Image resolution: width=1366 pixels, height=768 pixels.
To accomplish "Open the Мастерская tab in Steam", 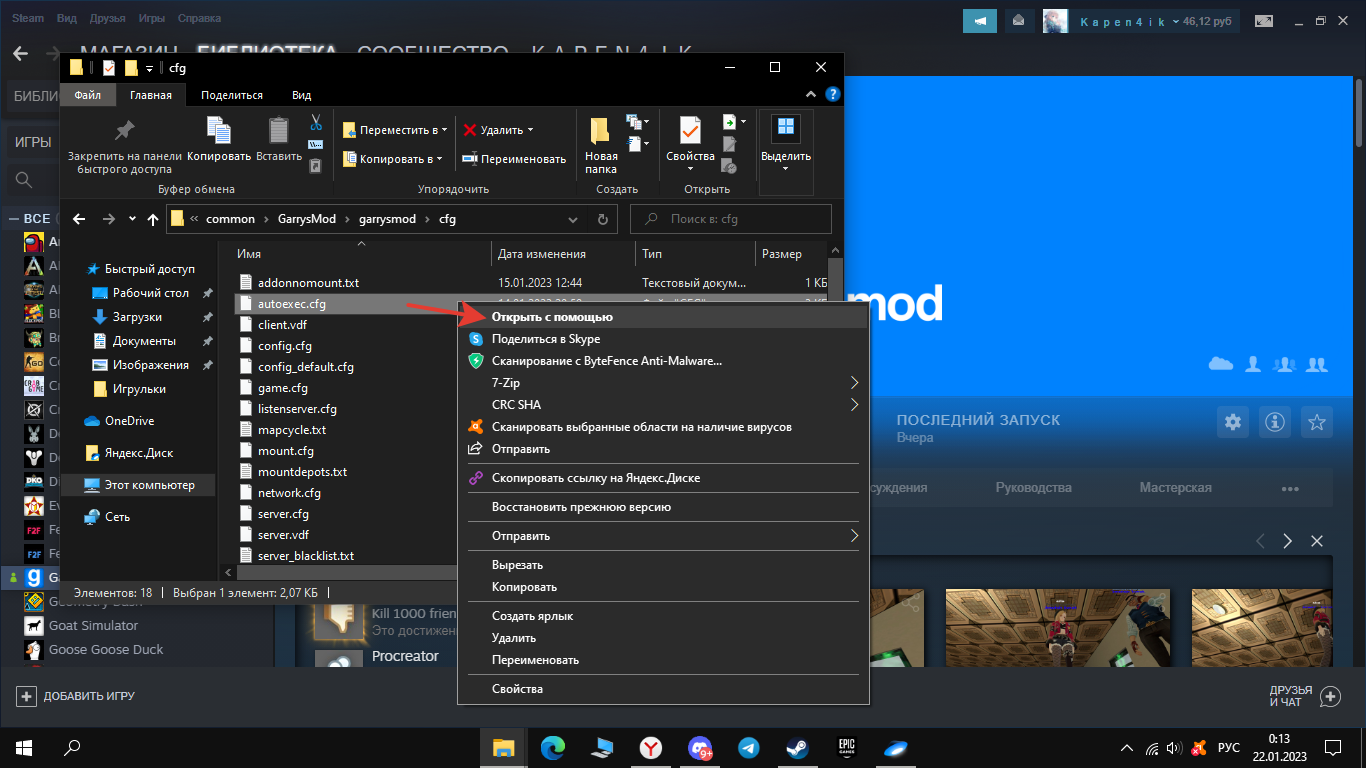I will coord(1175,488).
